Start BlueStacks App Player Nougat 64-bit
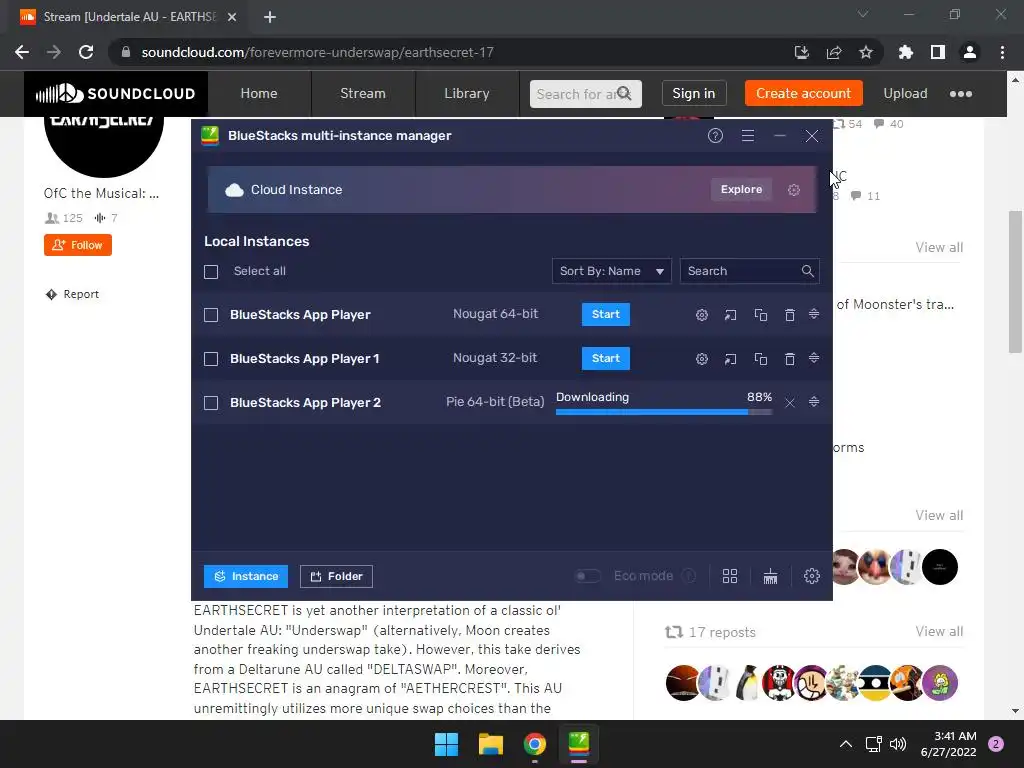 [606, 314]
